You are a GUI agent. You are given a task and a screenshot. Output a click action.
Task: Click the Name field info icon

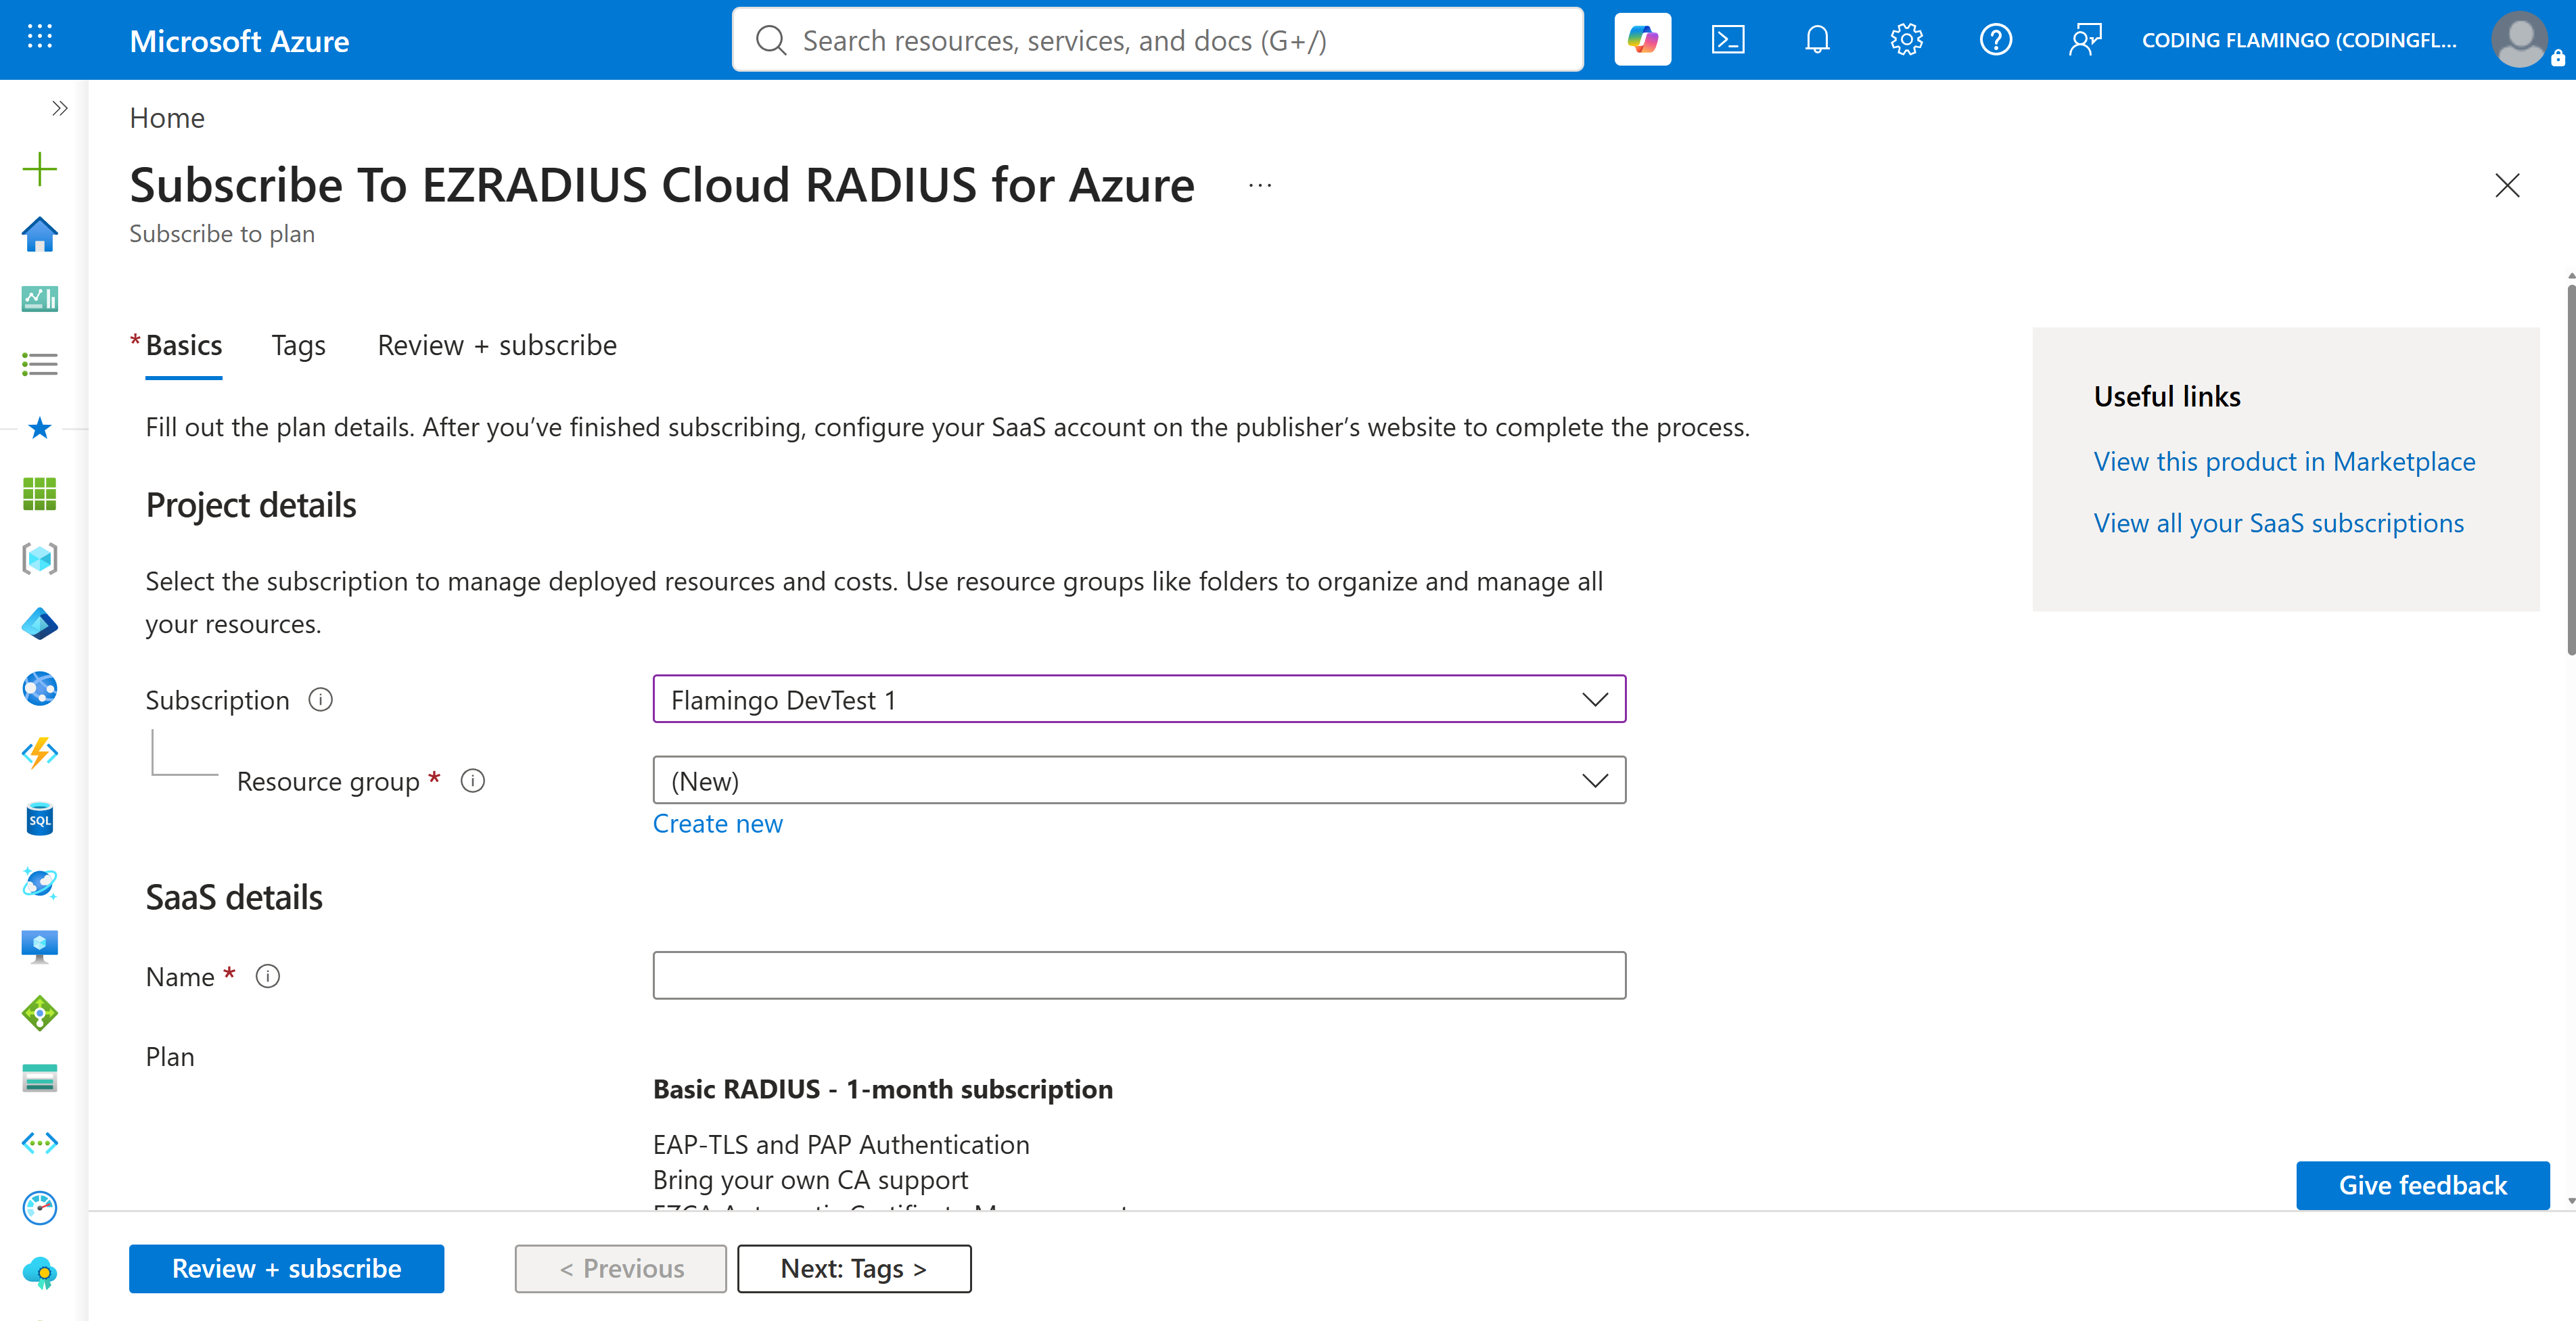pos(267,976)
